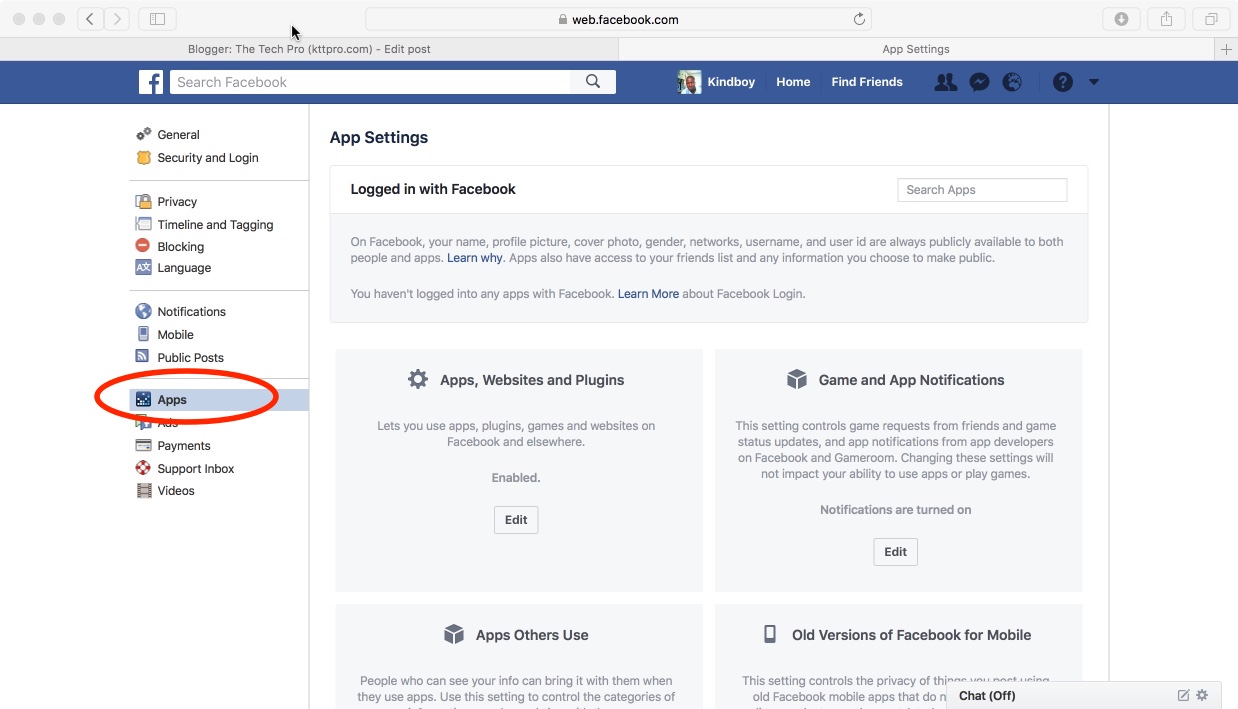The height and width of the screenshot is (709, 1238).
Task: Open Blocking settings
Action: [x=180, y=246]
